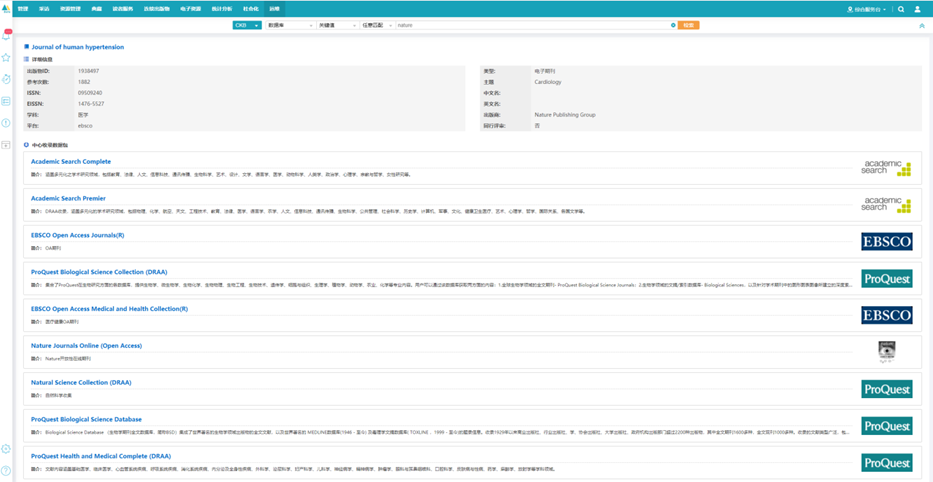This screenshot has height=482, width=933.
Task: Open the checklist tasks icon in sidebar
Action: pyautogui.click(x=6, y=101)
